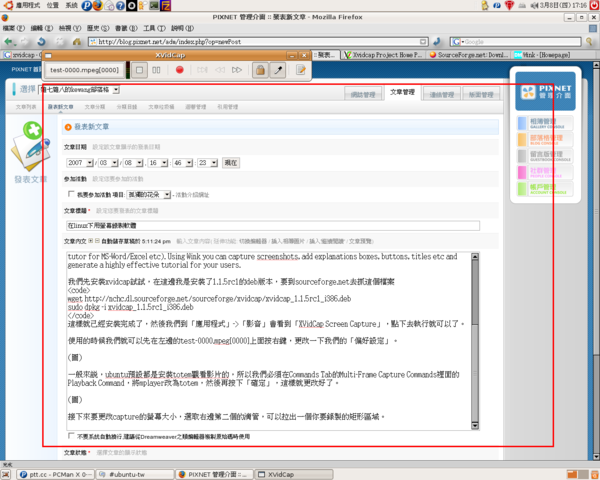Open the year 2007 dropdown
The height and width of the screenshot is (480, 600).
80,163
